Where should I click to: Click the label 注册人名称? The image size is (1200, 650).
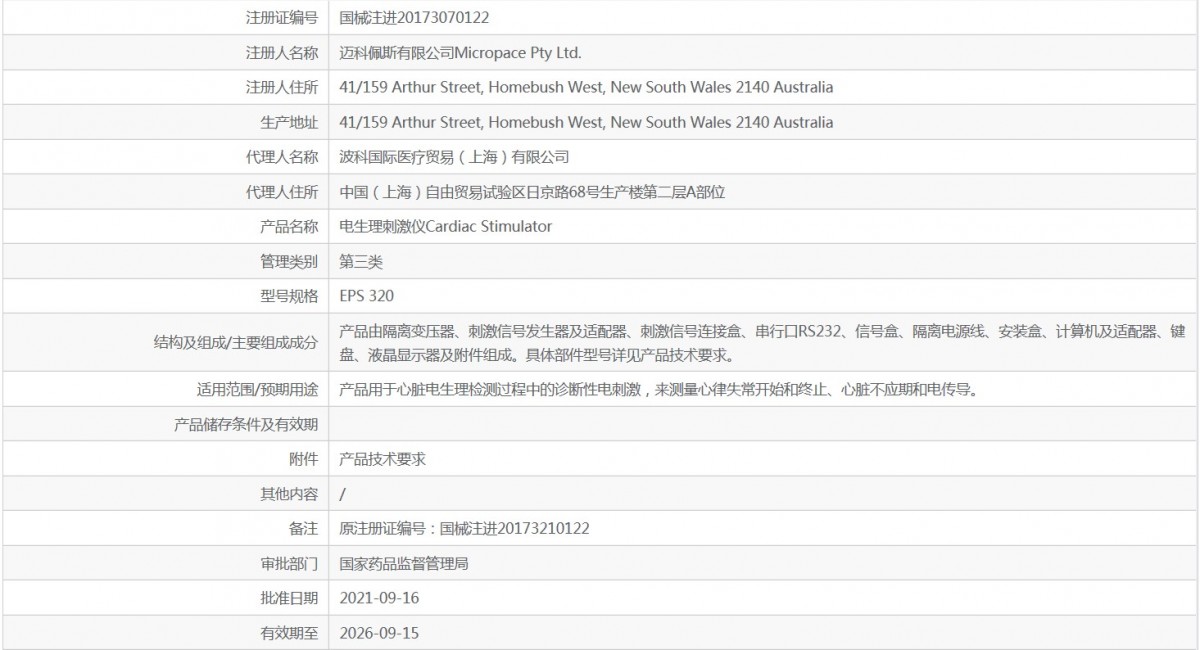(282, 52)
